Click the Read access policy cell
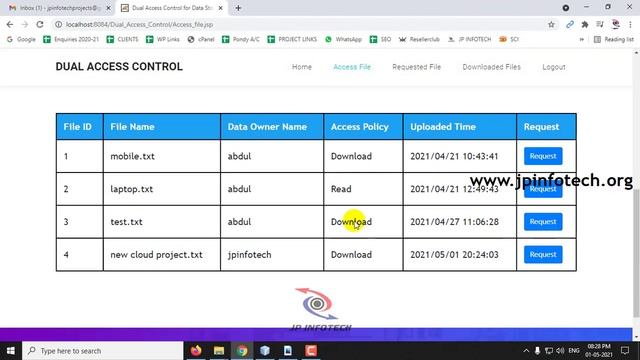 363,189
